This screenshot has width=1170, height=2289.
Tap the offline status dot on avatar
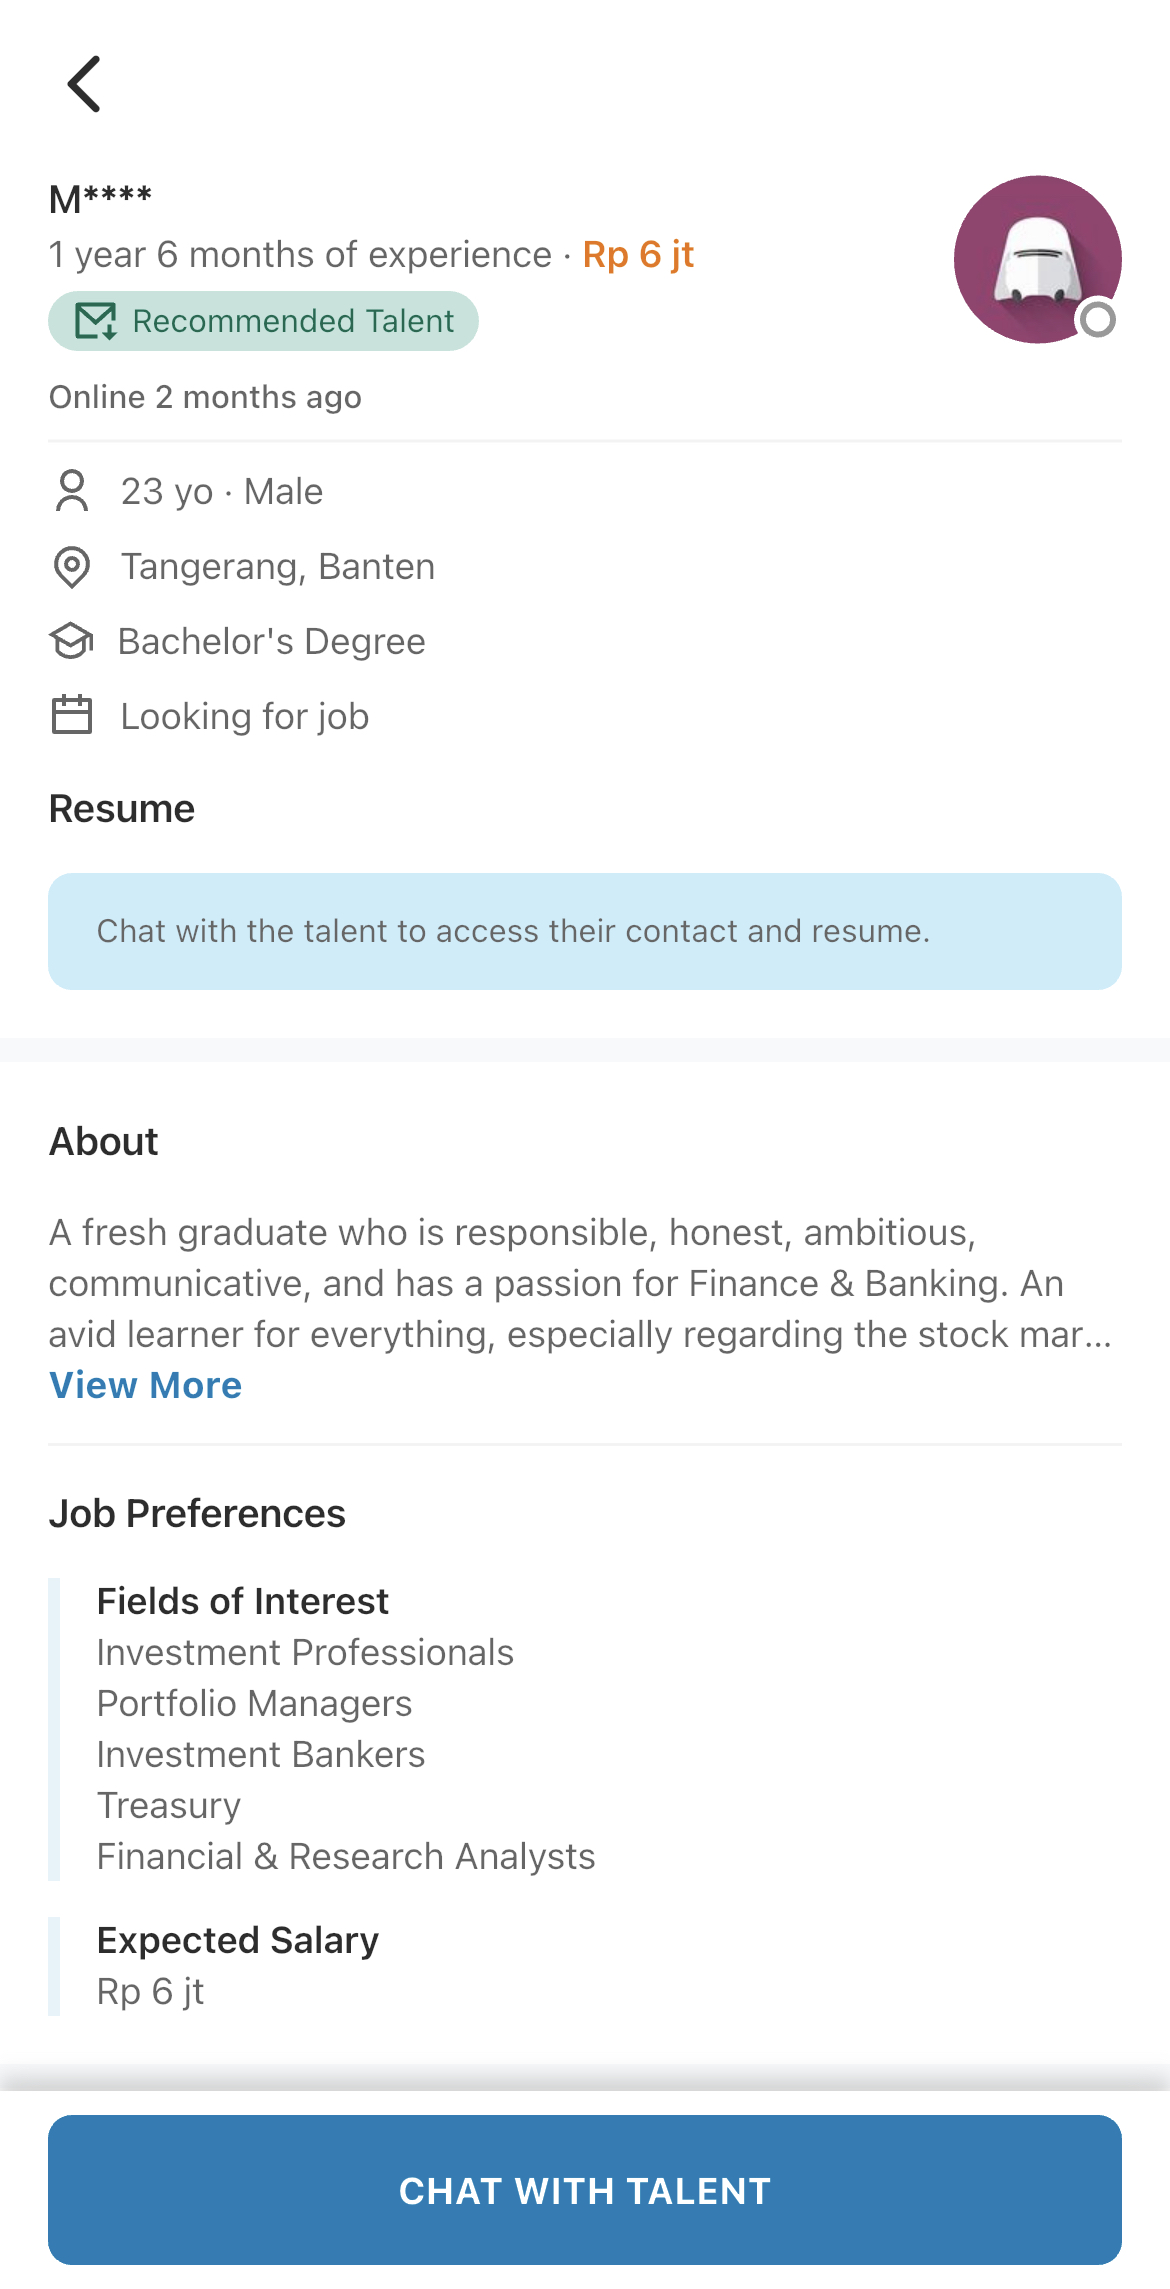[1098, 320]
